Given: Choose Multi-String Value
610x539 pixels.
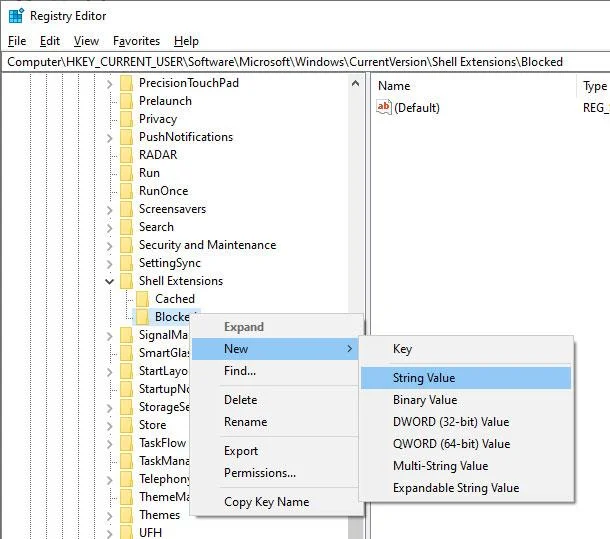Looking at the screenshot, I should point(466,466).
